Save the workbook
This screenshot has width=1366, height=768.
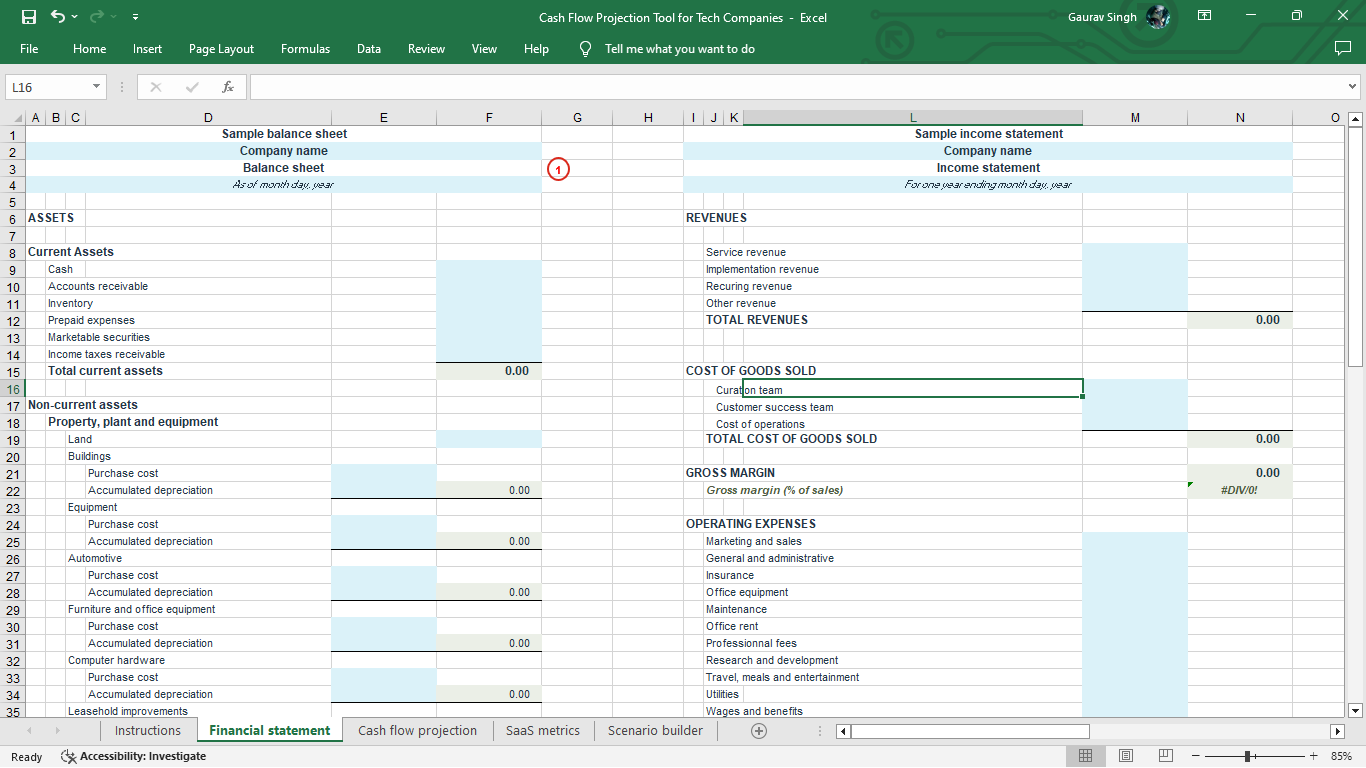[27, 17]
